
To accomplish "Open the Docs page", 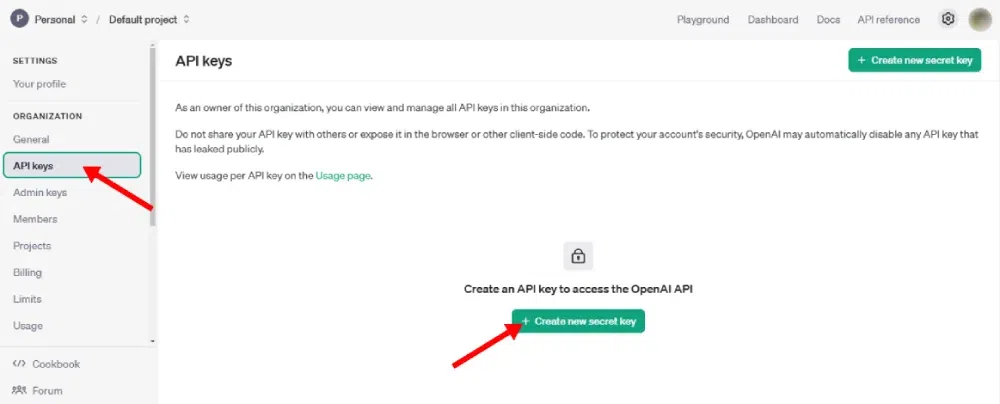I will (828, 20).
